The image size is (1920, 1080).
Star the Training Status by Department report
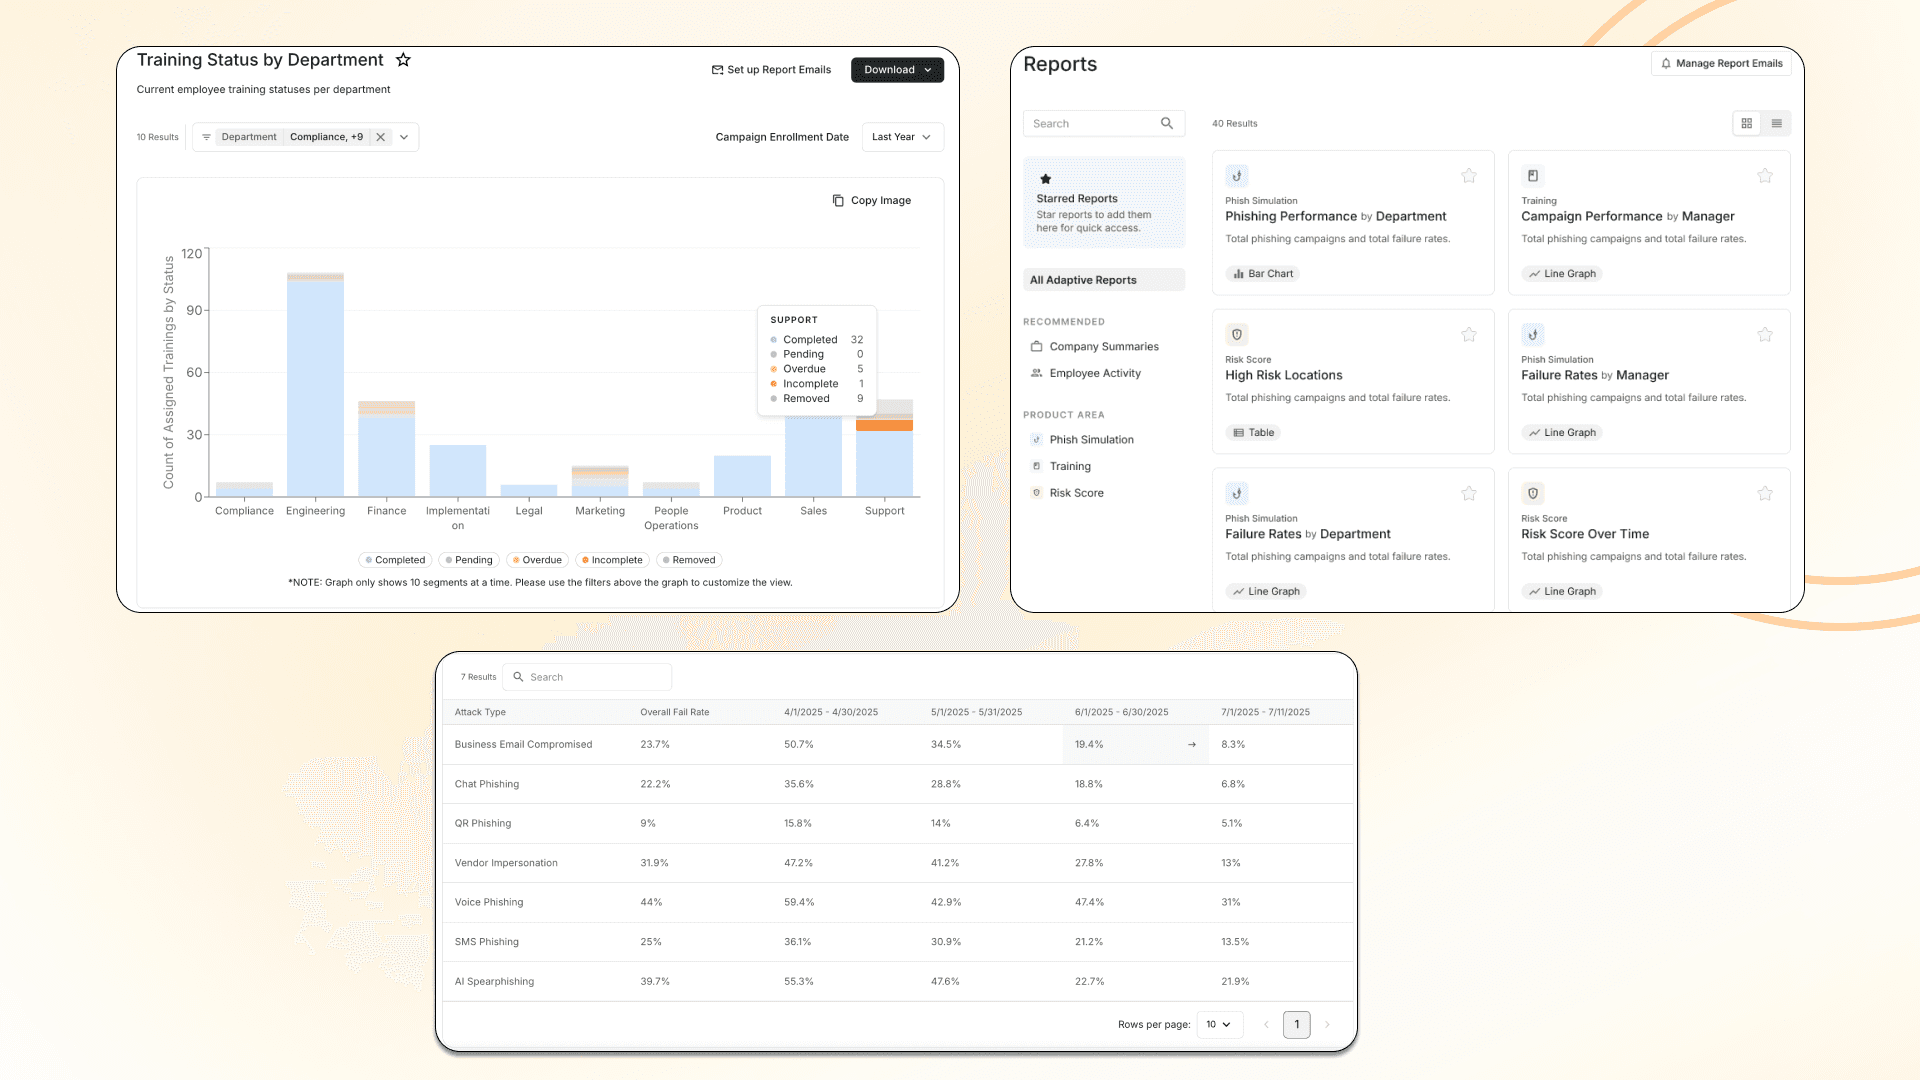(403, 60)
